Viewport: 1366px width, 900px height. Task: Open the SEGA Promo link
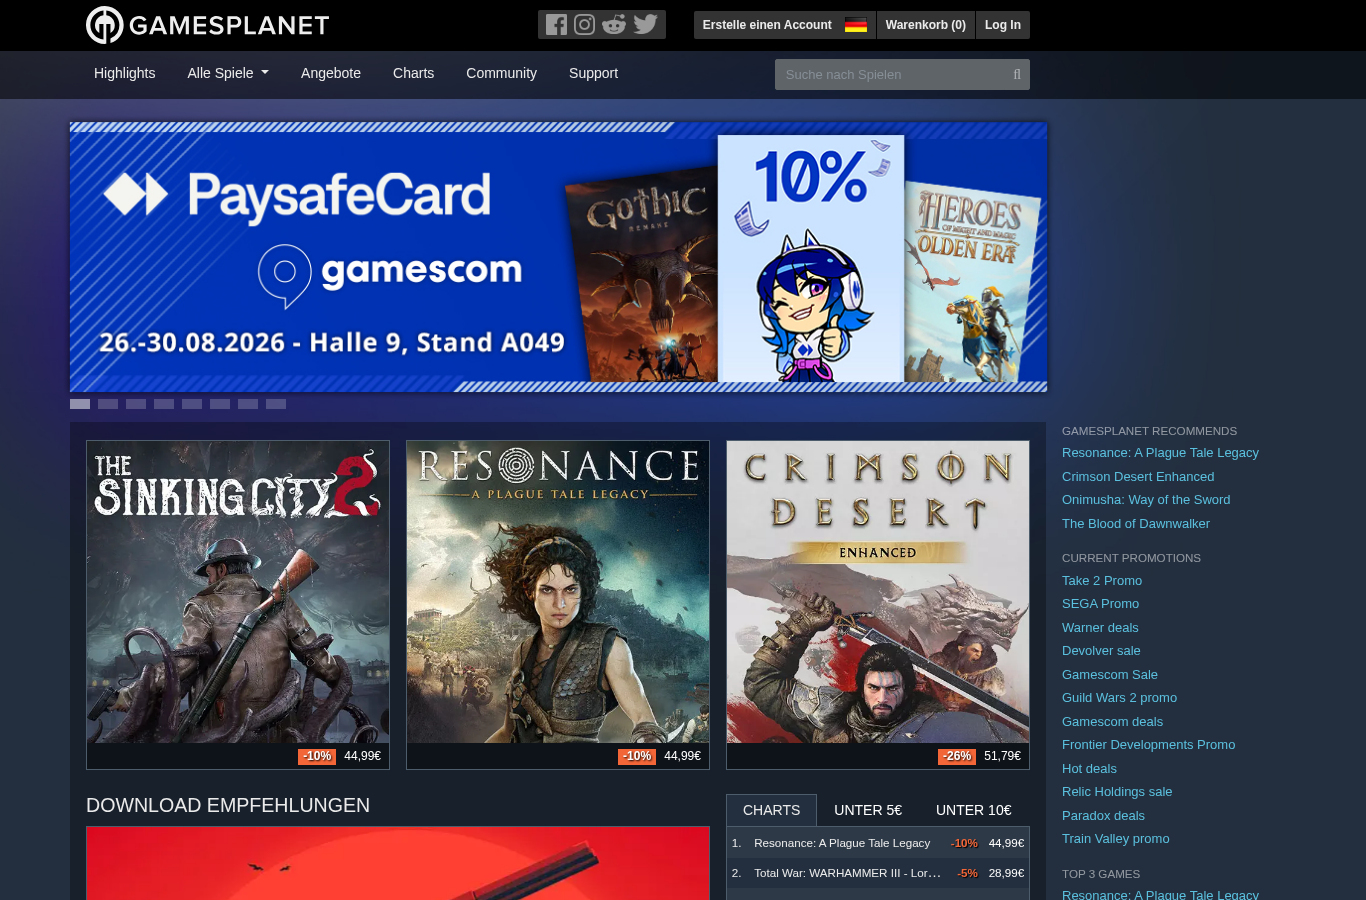(1100, 604)
